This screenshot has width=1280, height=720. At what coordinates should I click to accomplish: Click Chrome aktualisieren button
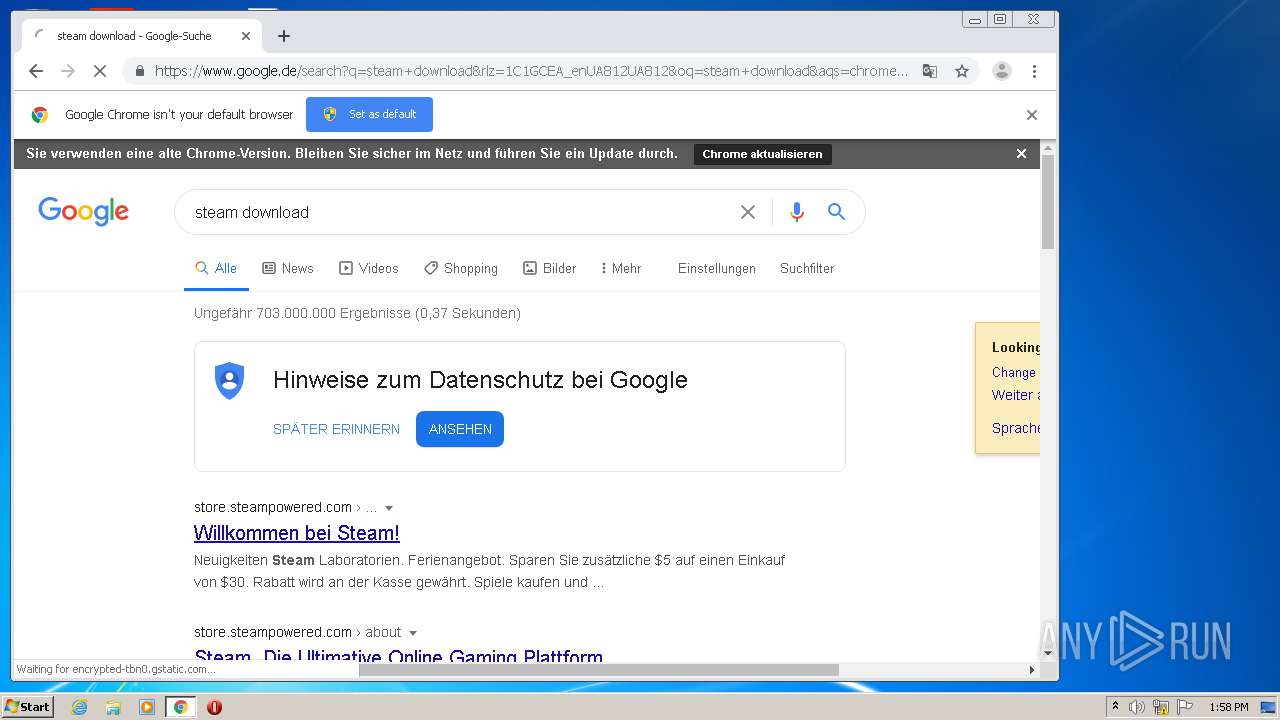(762, 154)
